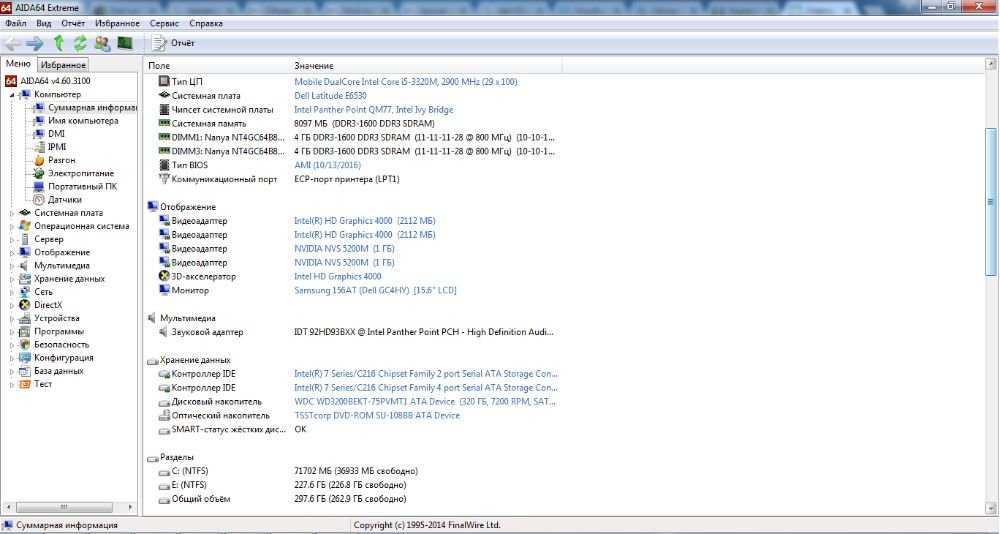Expand the Хранение данных tree node
This screenshot has width=1000, height=534.
pyautogui.click(x=12, y=279)
